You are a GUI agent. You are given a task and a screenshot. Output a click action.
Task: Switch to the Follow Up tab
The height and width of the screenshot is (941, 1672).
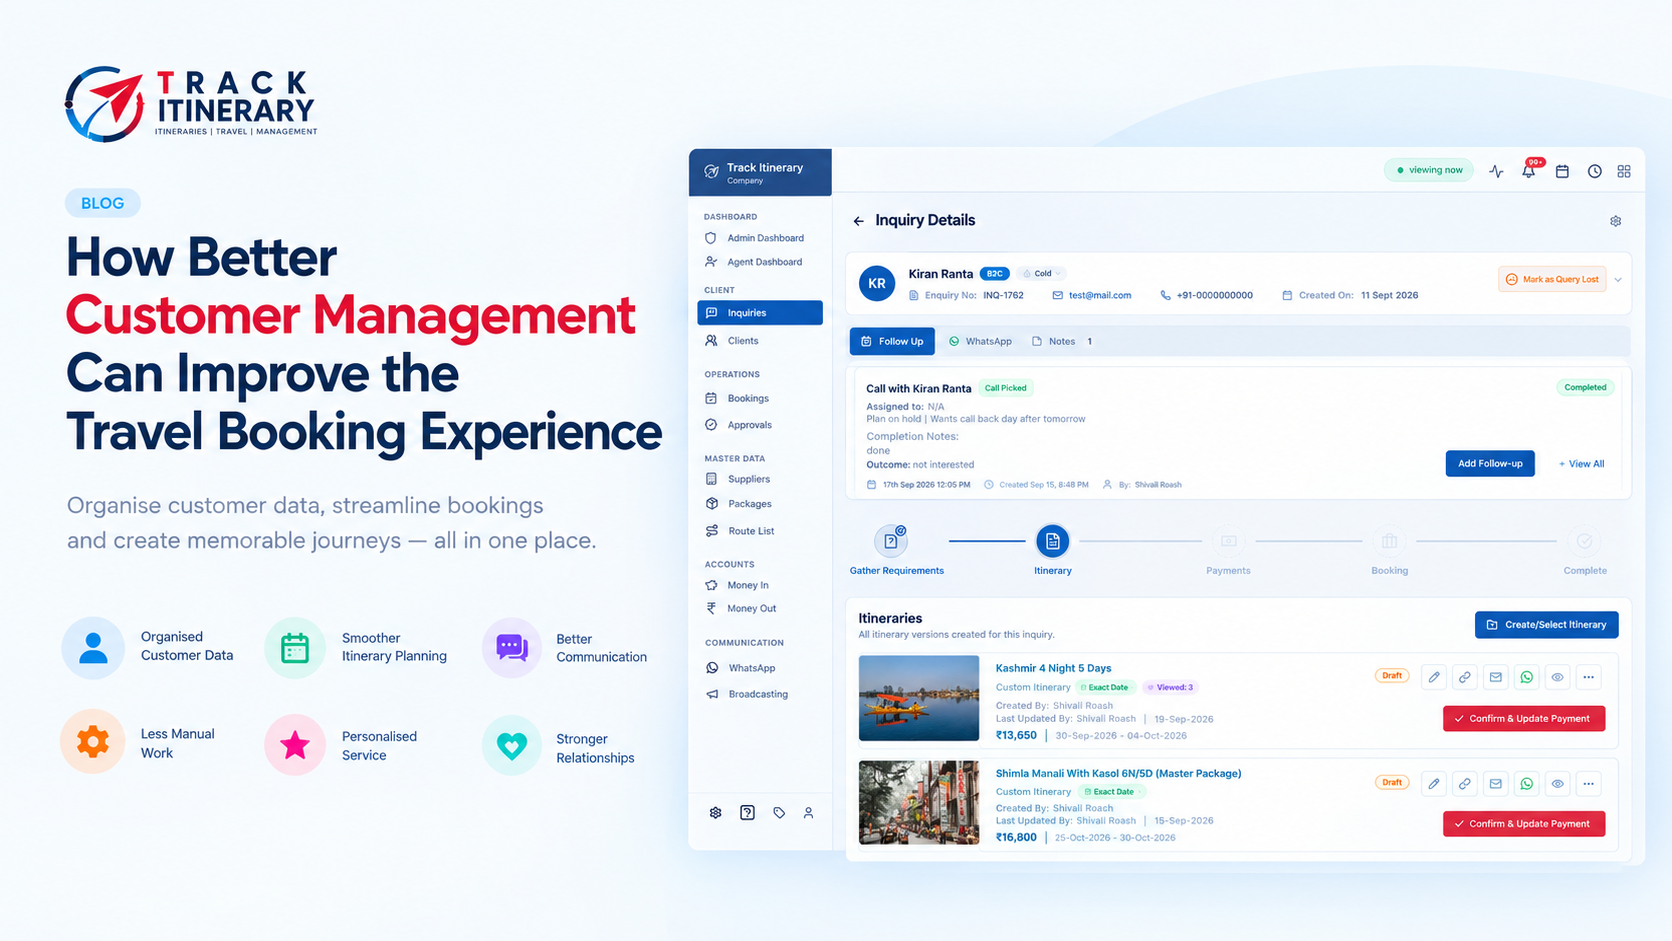[x=892, y=341]
